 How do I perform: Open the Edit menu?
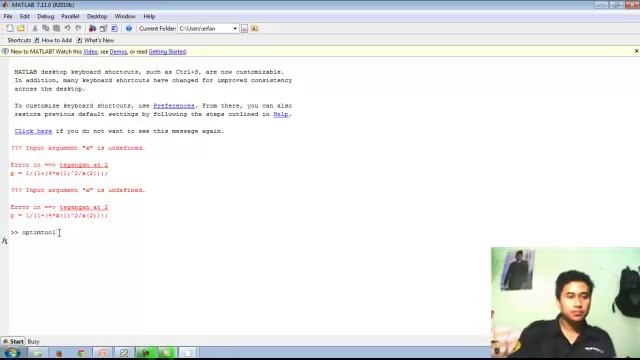pos(24,16)
